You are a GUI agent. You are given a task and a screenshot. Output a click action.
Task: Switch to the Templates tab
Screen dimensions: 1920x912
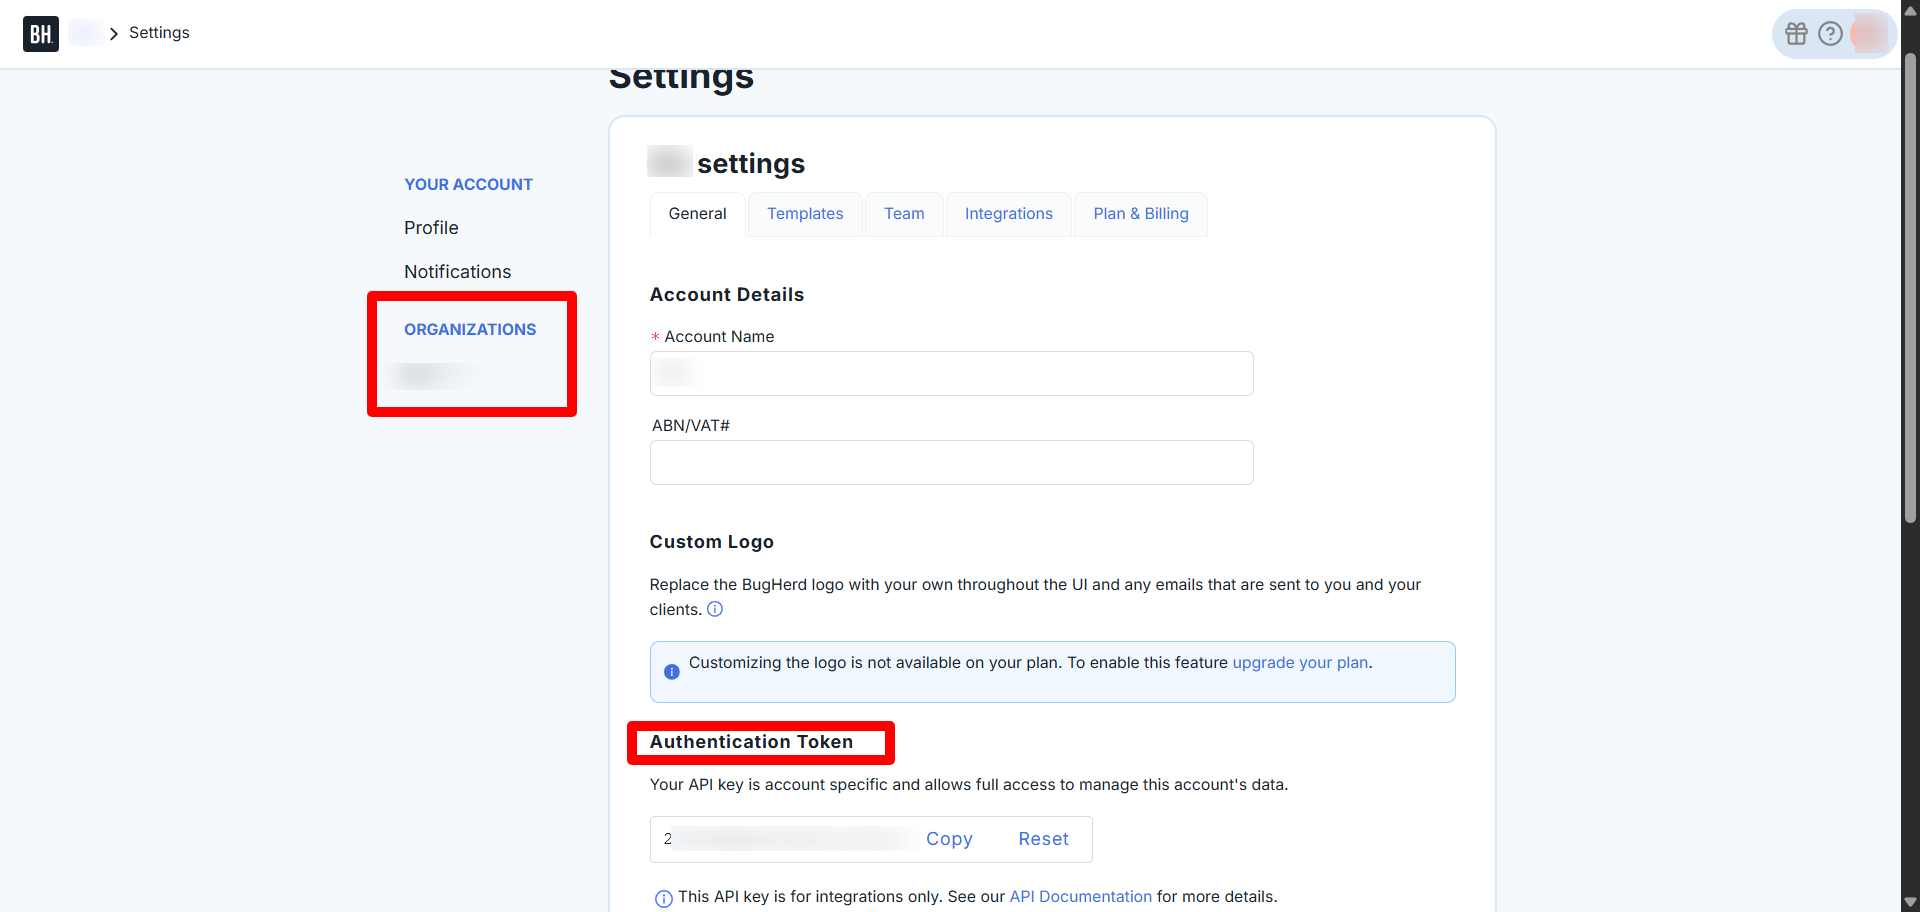point(805,214)
